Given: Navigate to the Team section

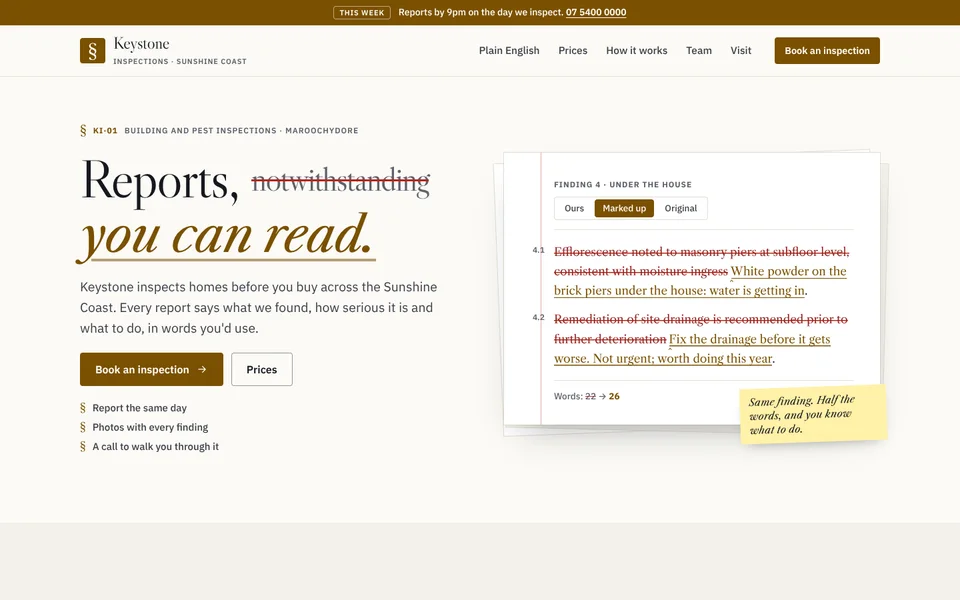Looking at the screenshot, I should coord(699,51).
